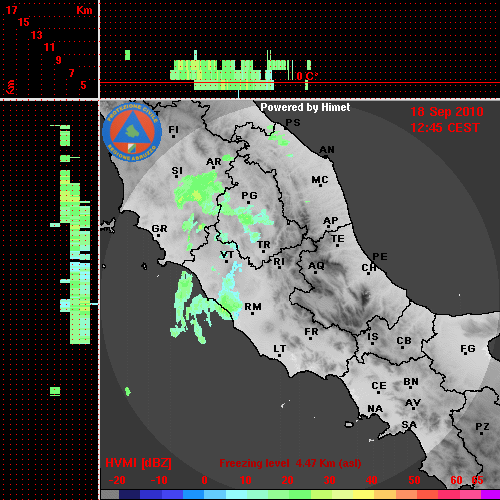Click the AQ city marker
The image size is (500, 500).
[315, 272]
